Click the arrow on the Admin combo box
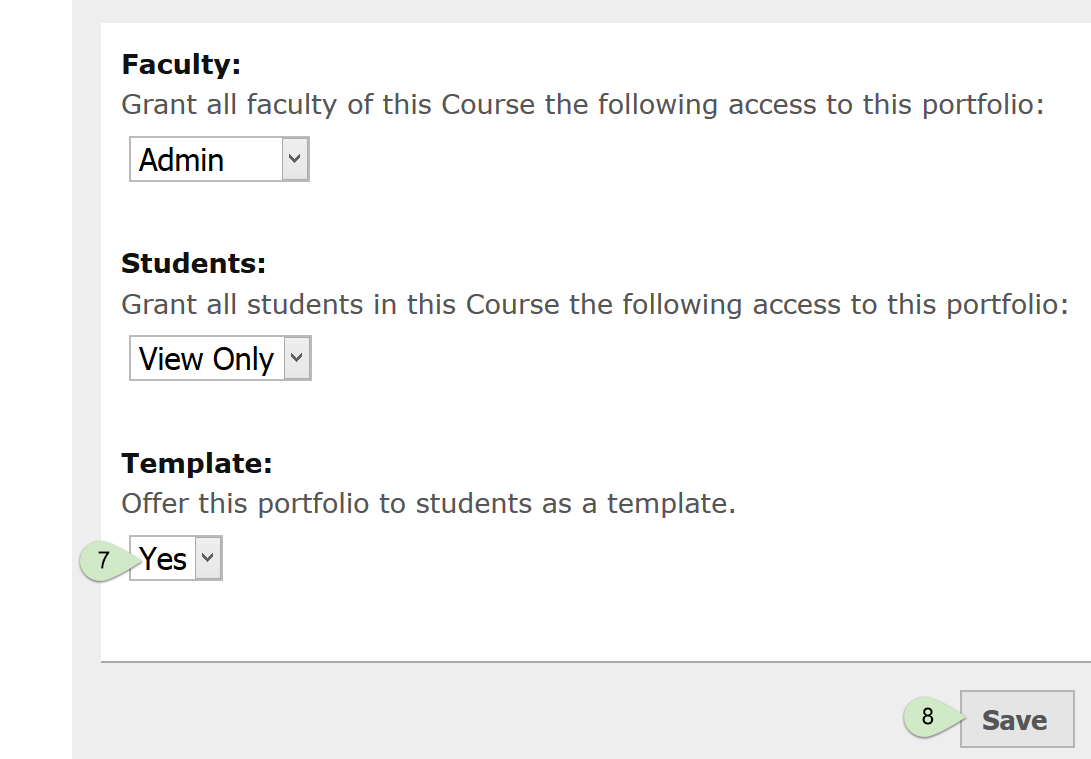This screenshot has width=1091, height=759. point(295,159)
